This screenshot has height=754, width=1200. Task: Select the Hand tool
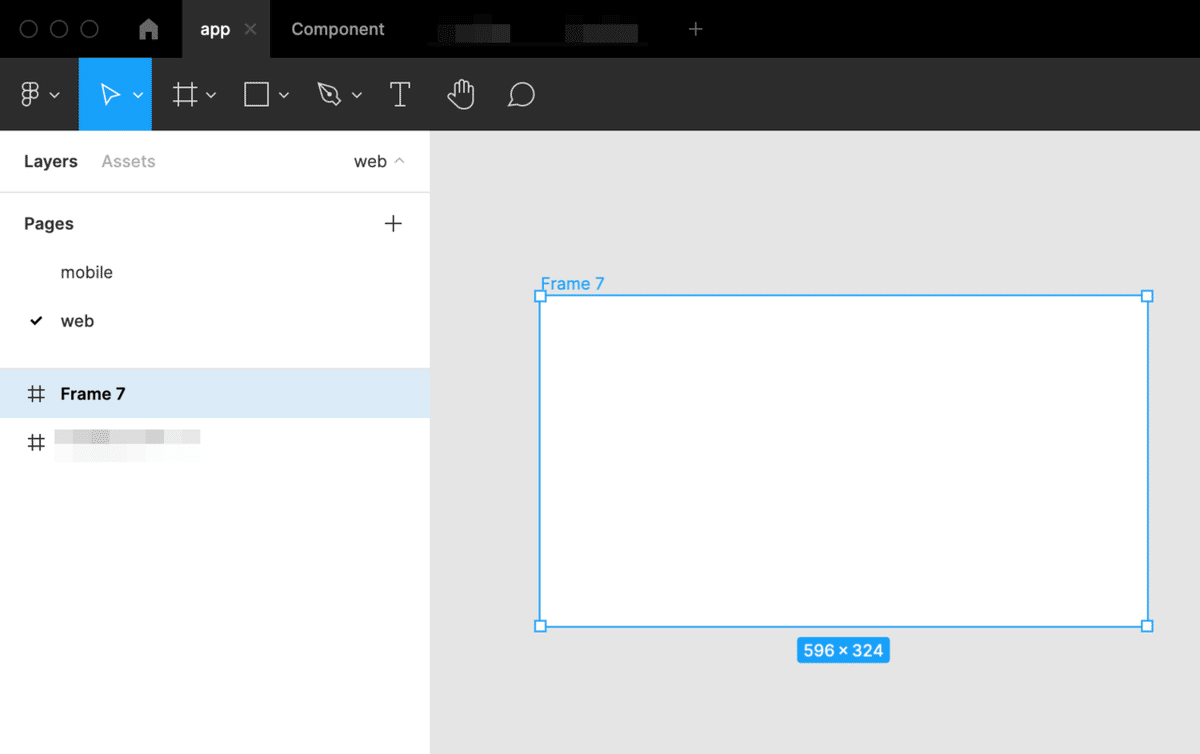[x=460, y=95]
